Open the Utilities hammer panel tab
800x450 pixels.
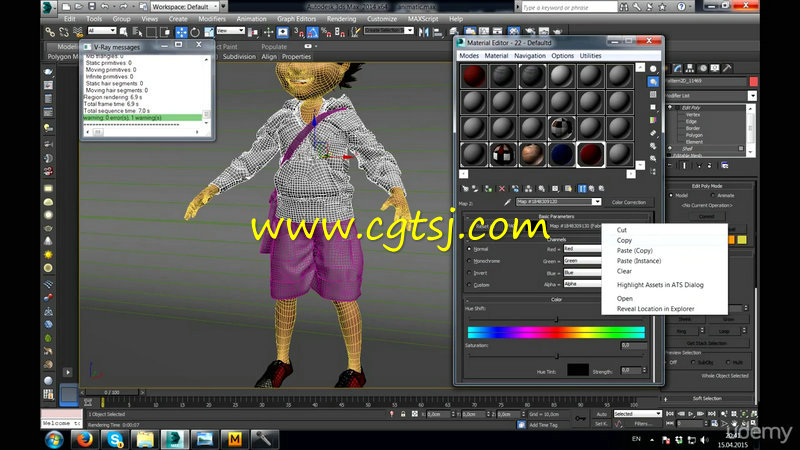pyautogui.click(x=727, y=68)
